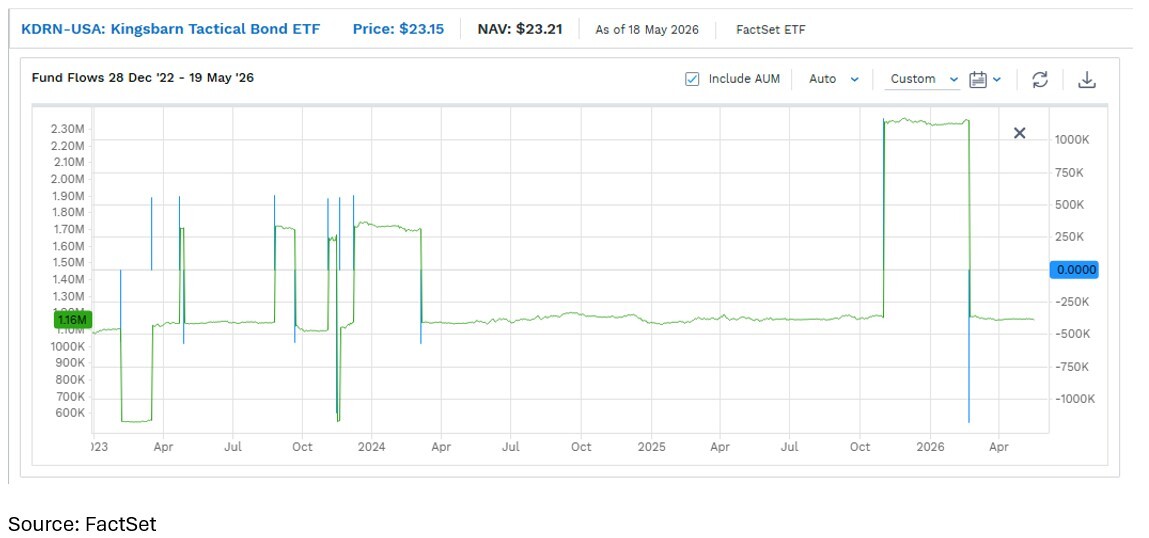Click the refresh chart icon
The width and height of the screenshot is (1149, 538).
(x=1040, y=79)
